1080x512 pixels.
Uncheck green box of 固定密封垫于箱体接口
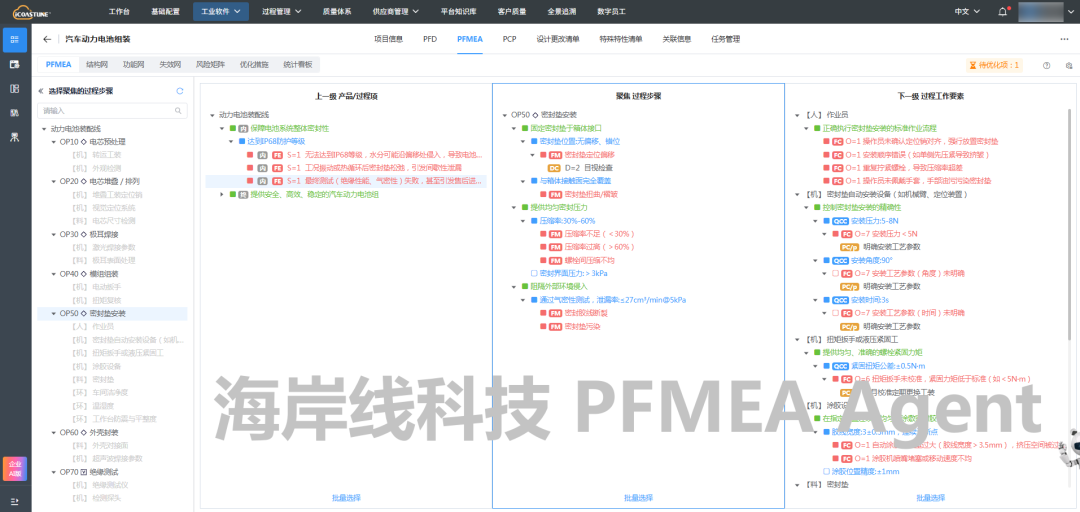click(525, 128)
